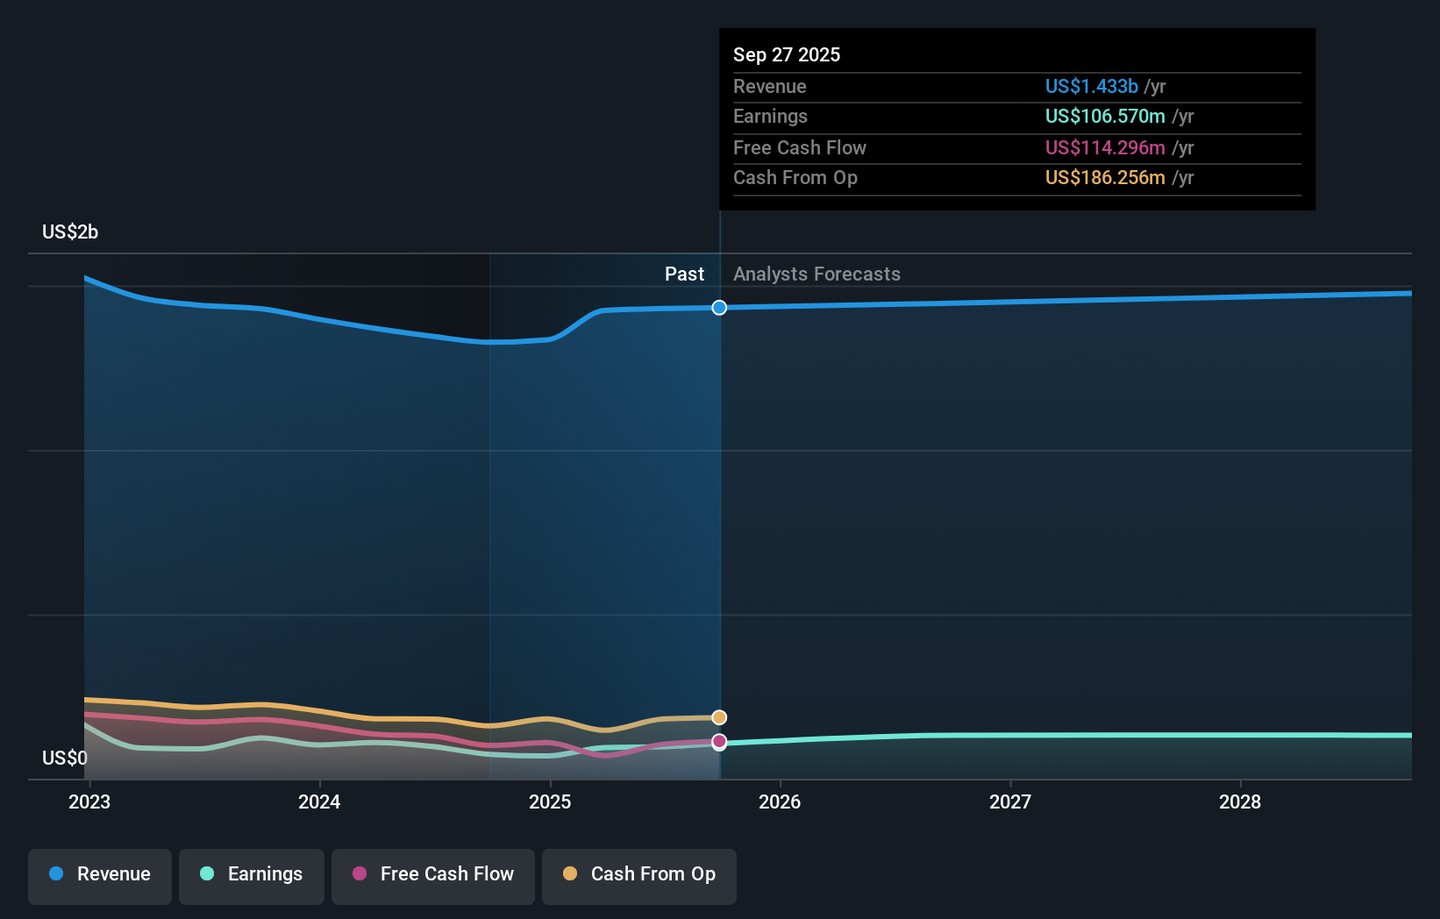Click the pink Free Cash Flow data marker
This screenshot has width=1440, height=919.
(719, 742)
